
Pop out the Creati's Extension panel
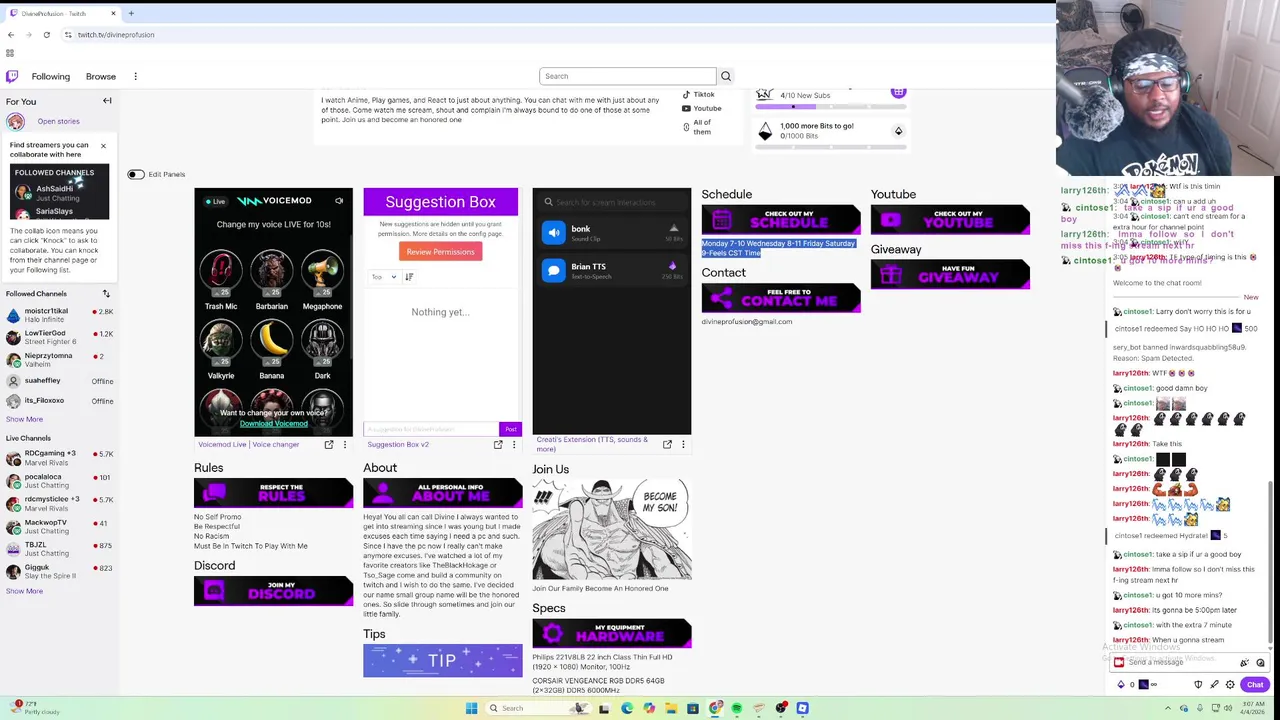(x=667, y=445)
